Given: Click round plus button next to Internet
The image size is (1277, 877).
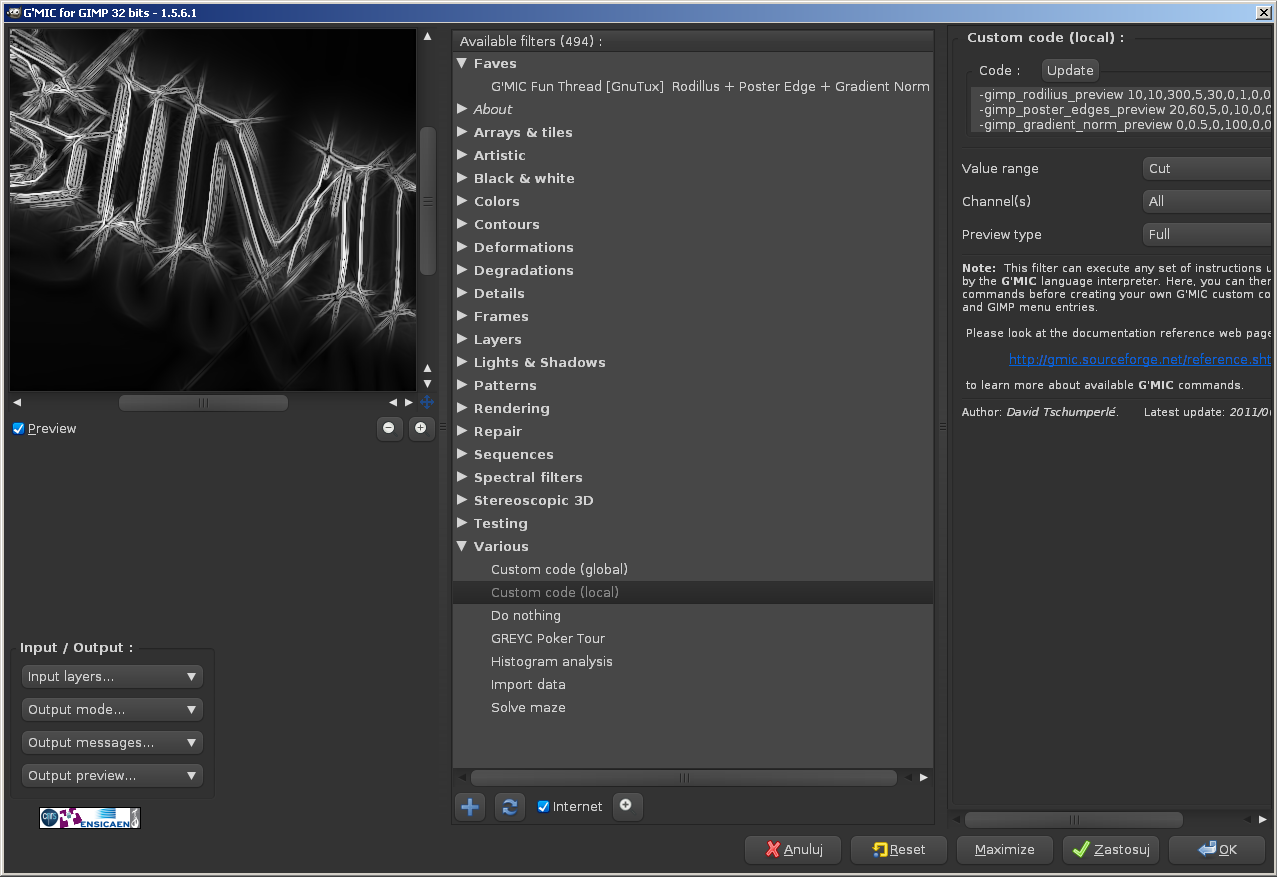Looking at the screenshot, I should click(x=626, y=806).
